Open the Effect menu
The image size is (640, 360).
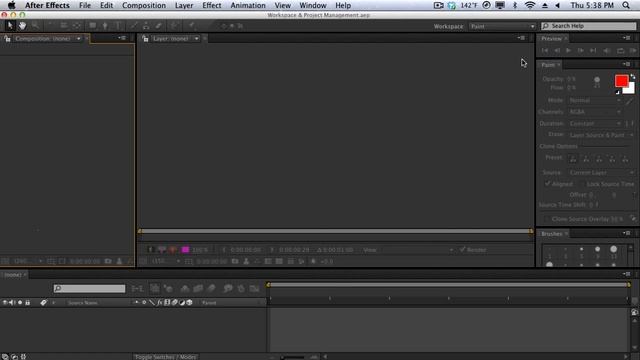pyautogui.click(x=211, y=5)
